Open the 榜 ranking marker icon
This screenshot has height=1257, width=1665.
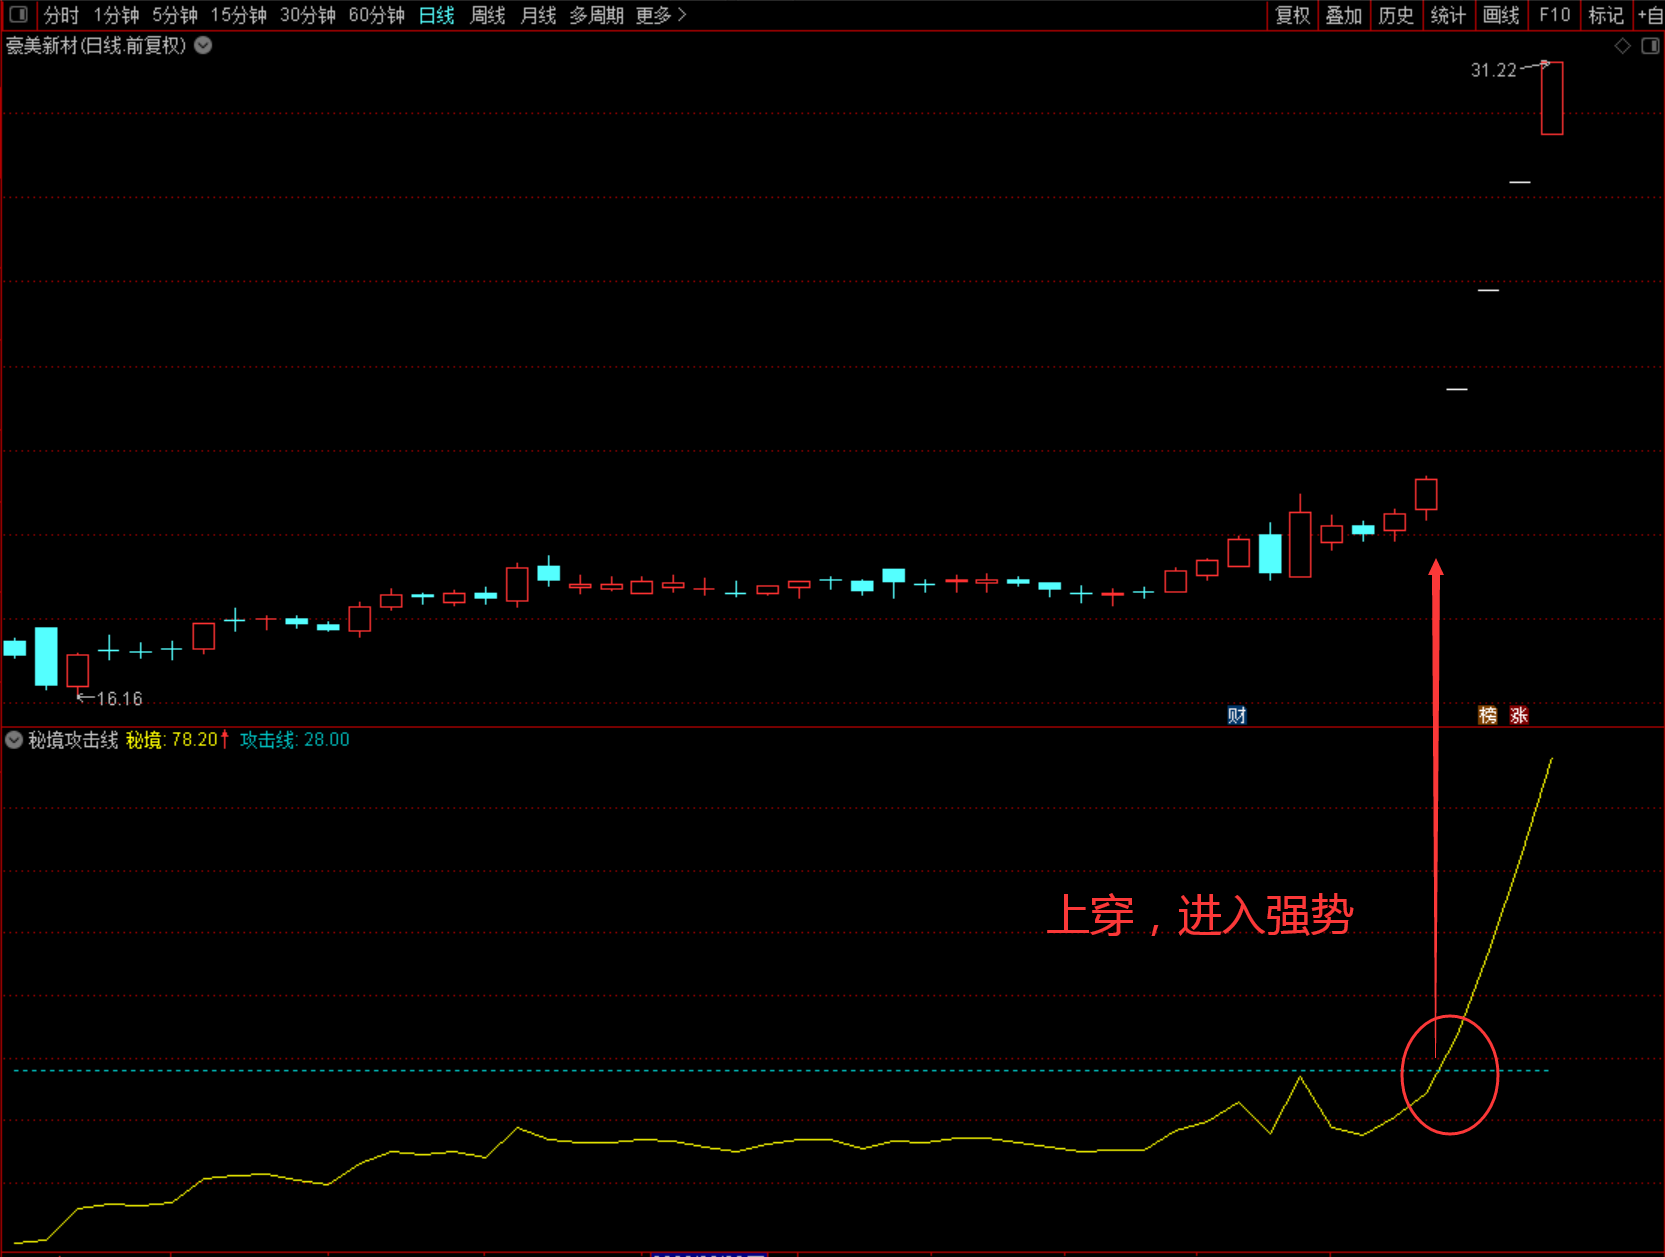tap(1488, 715)
